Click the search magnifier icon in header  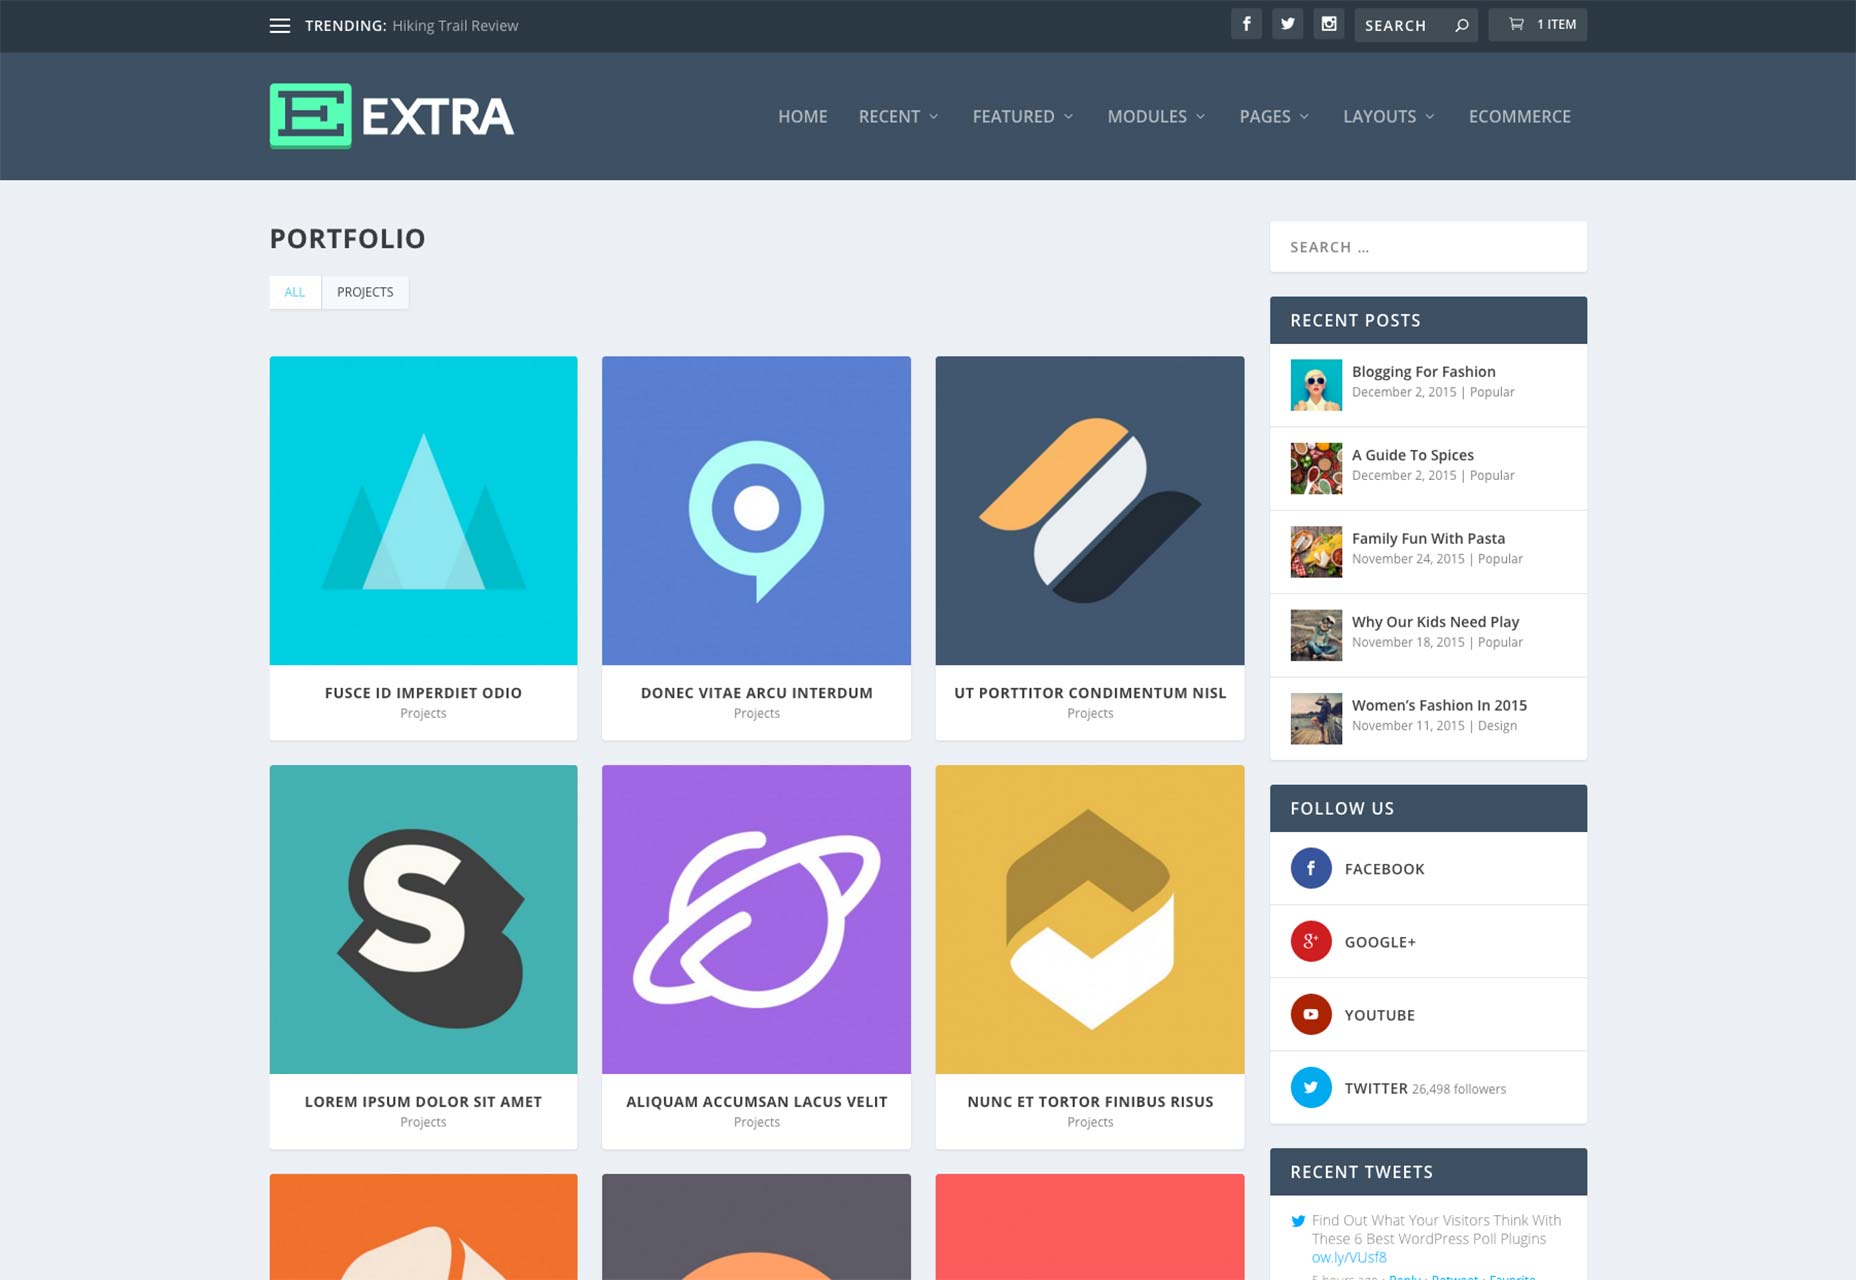click(x=1462, y=25)
